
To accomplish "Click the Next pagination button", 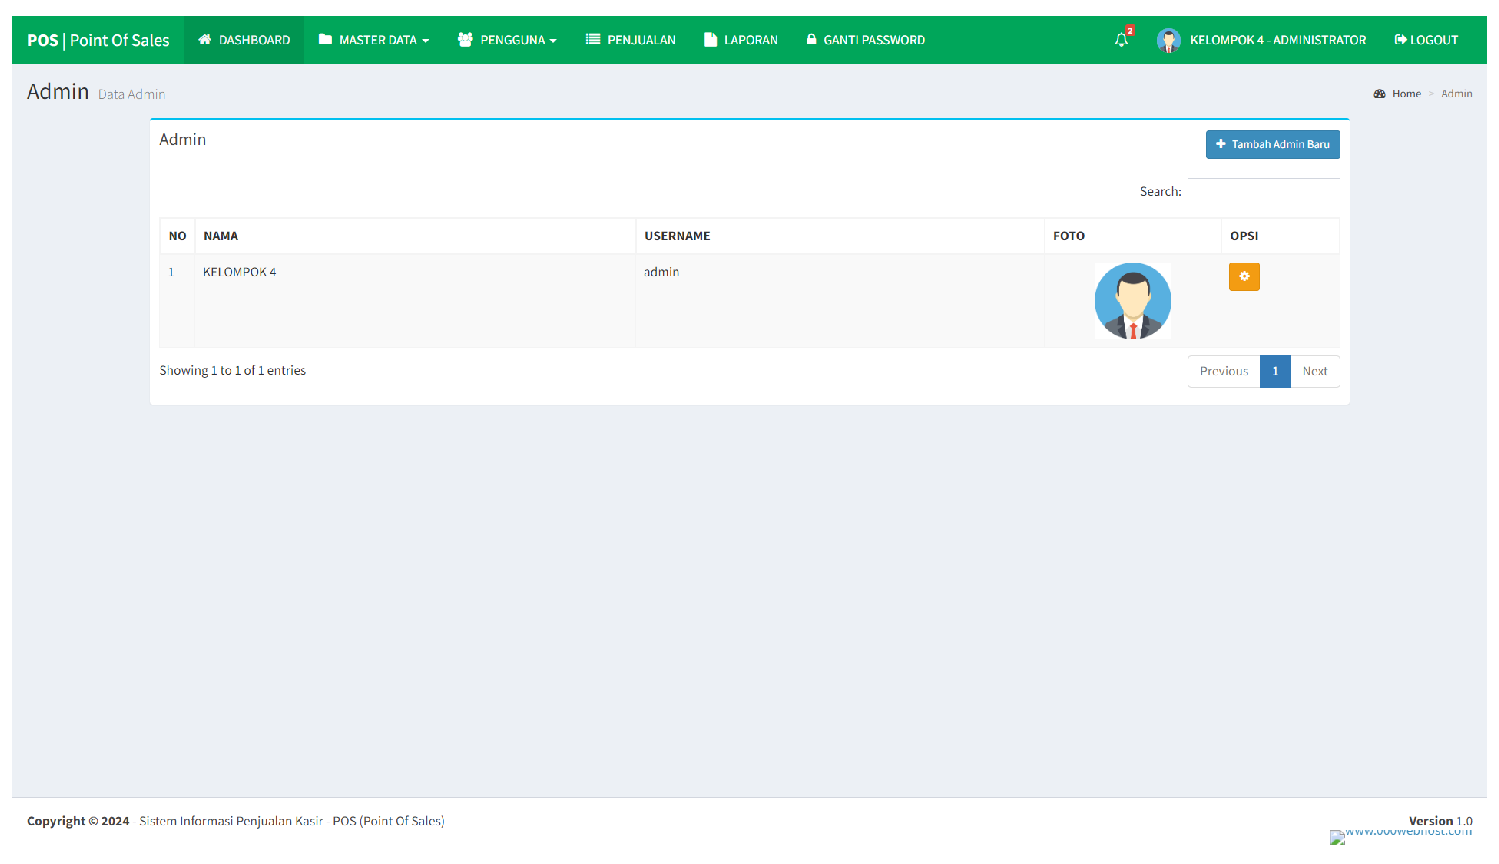I will click(1315, 371).
